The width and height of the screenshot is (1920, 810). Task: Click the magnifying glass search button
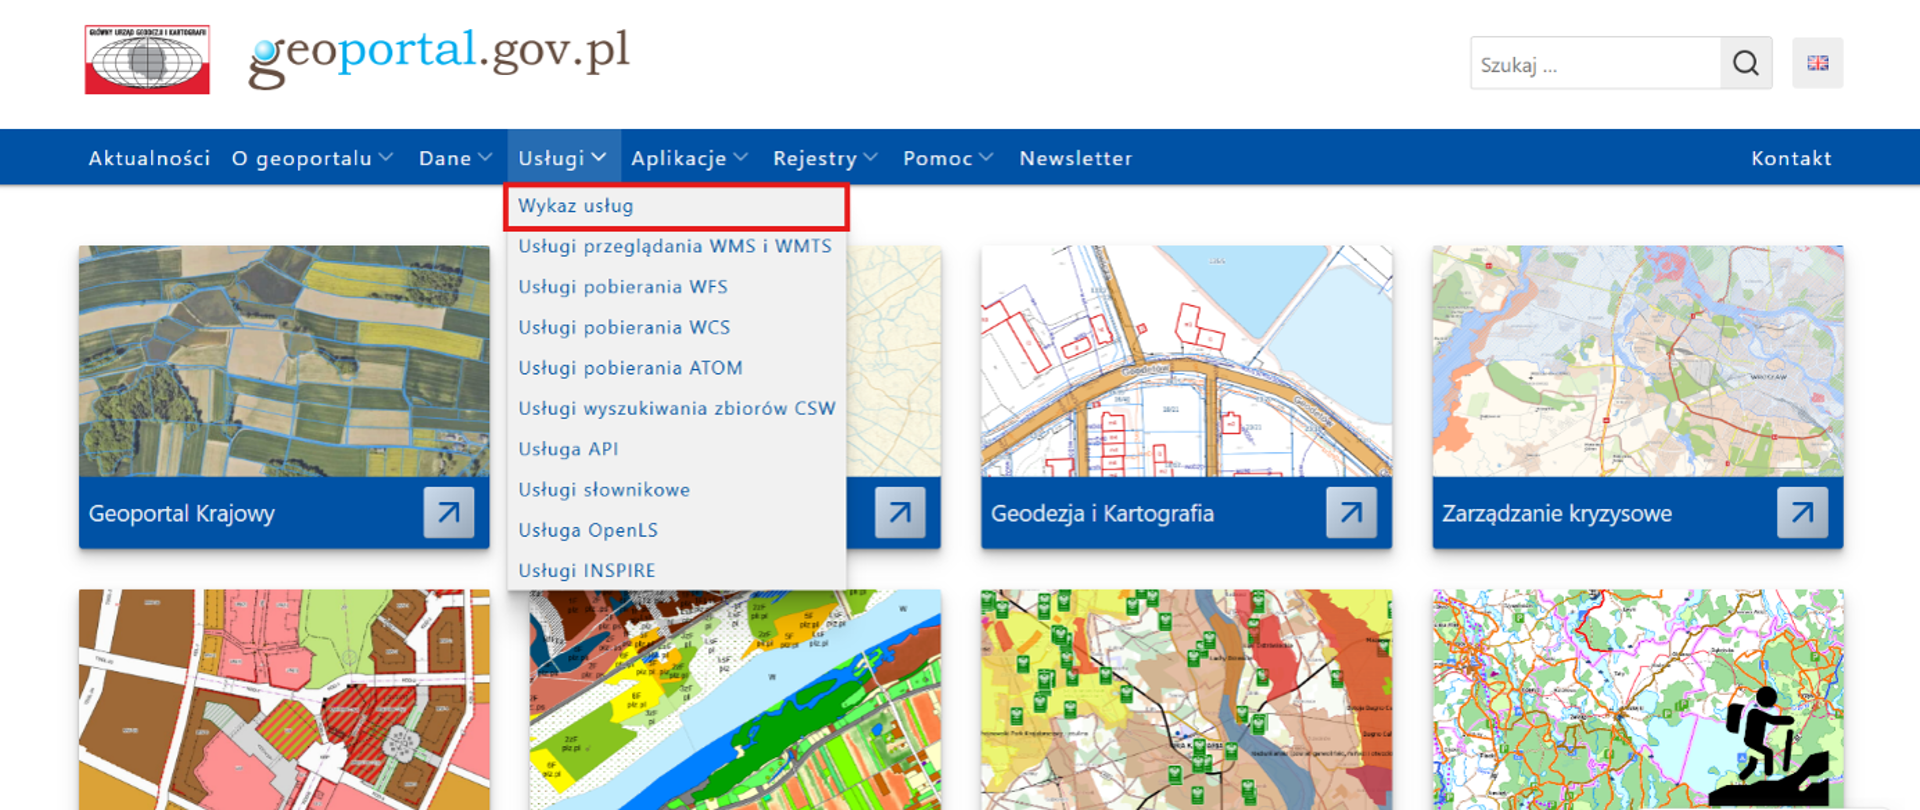[x=1746, y=63]
